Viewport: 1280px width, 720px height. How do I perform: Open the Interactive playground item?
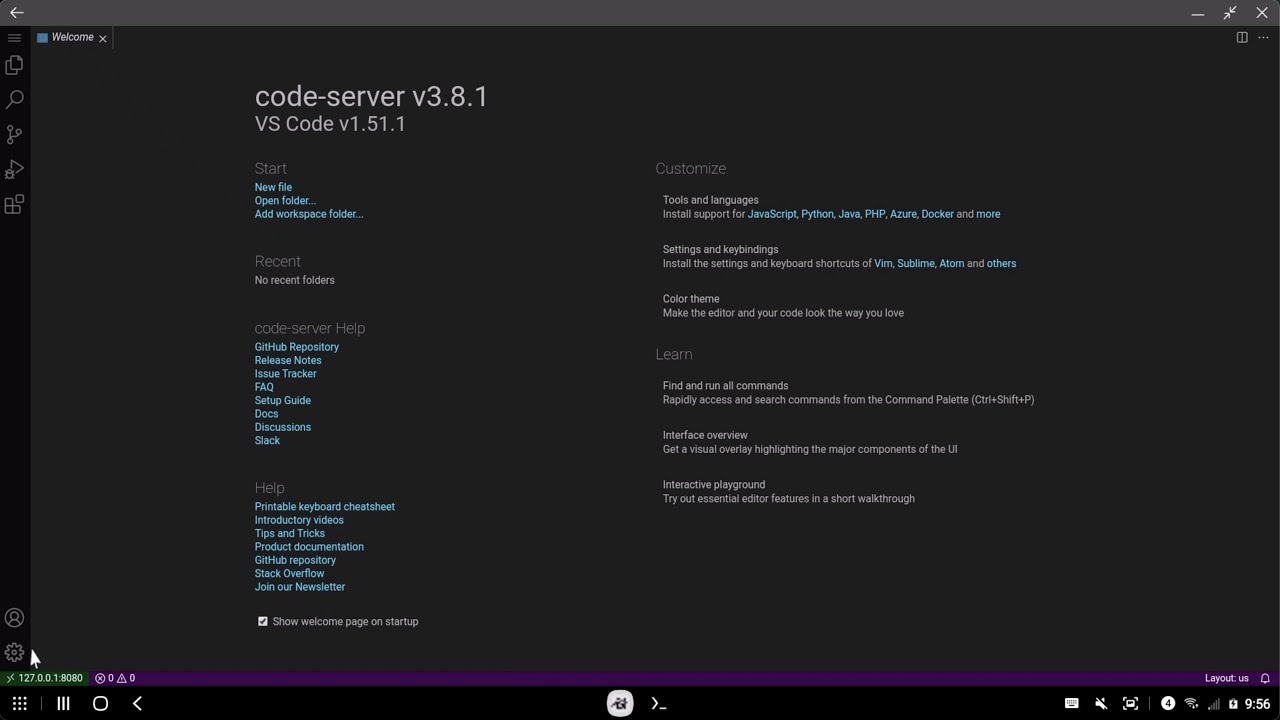788,492
